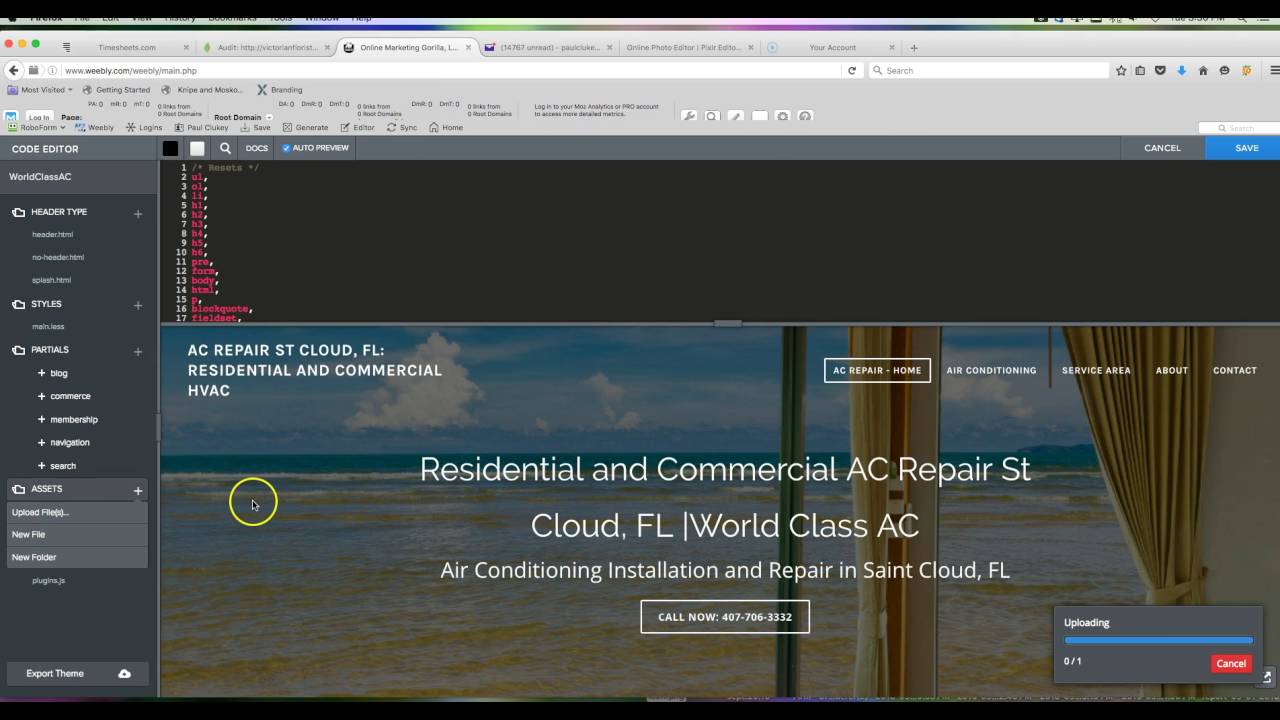This screenshot has height=720, width=1280.
Task: Open the Firefox hamburger menu
Action: (x=1275, y=70)
